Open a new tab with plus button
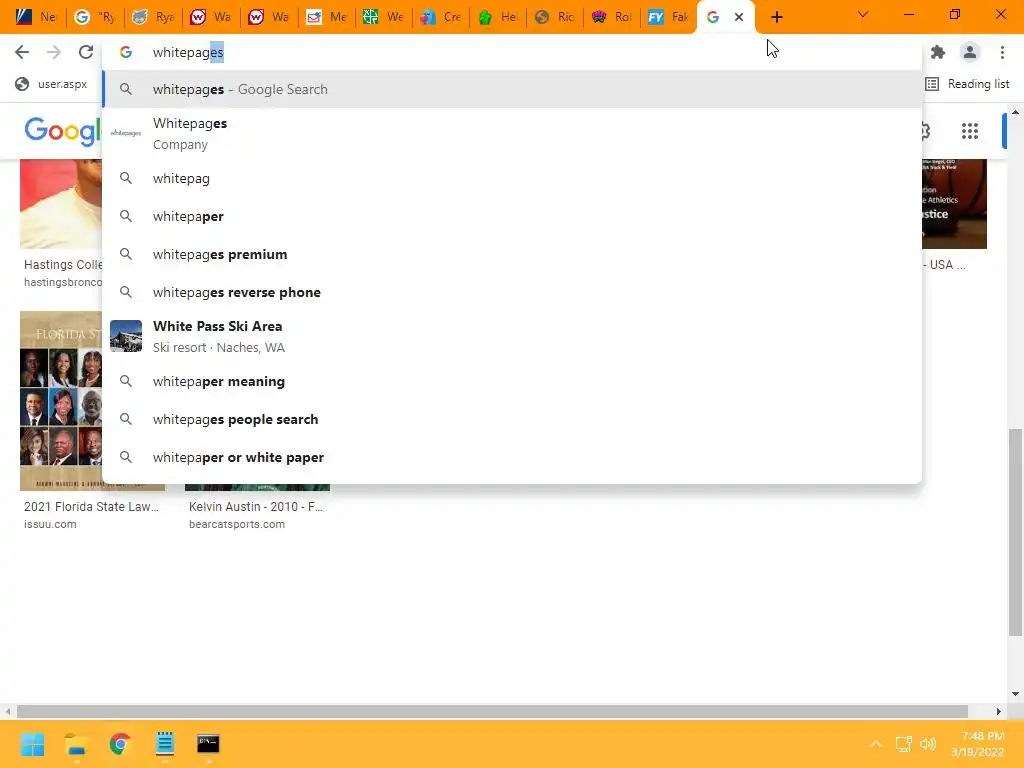This screenshot has height=768, width=1024. point(776,17)
